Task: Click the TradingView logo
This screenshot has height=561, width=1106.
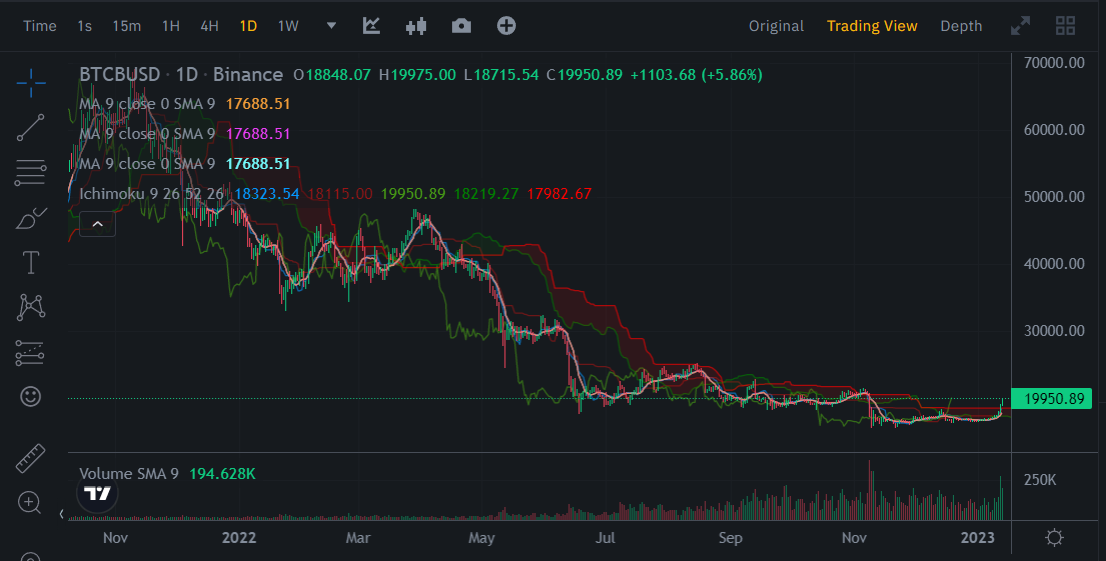Action: coord(97,493)
